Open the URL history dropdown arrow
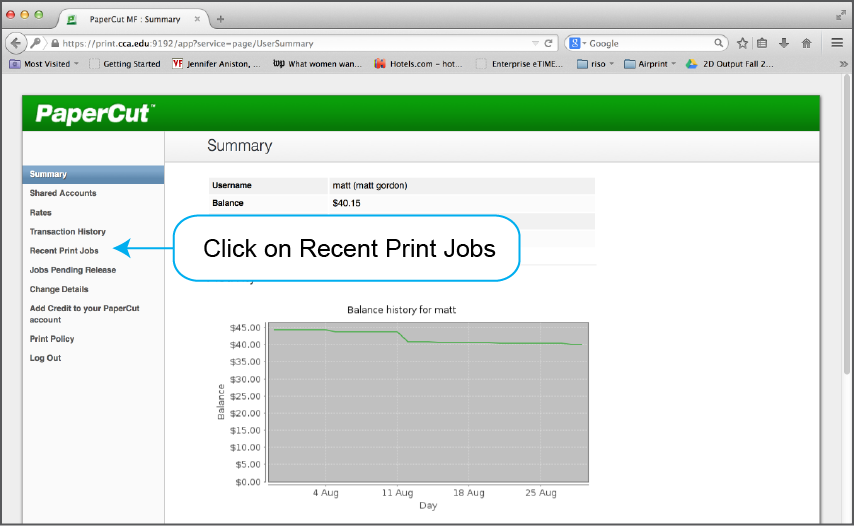854x526 pixels. point(535,43)
